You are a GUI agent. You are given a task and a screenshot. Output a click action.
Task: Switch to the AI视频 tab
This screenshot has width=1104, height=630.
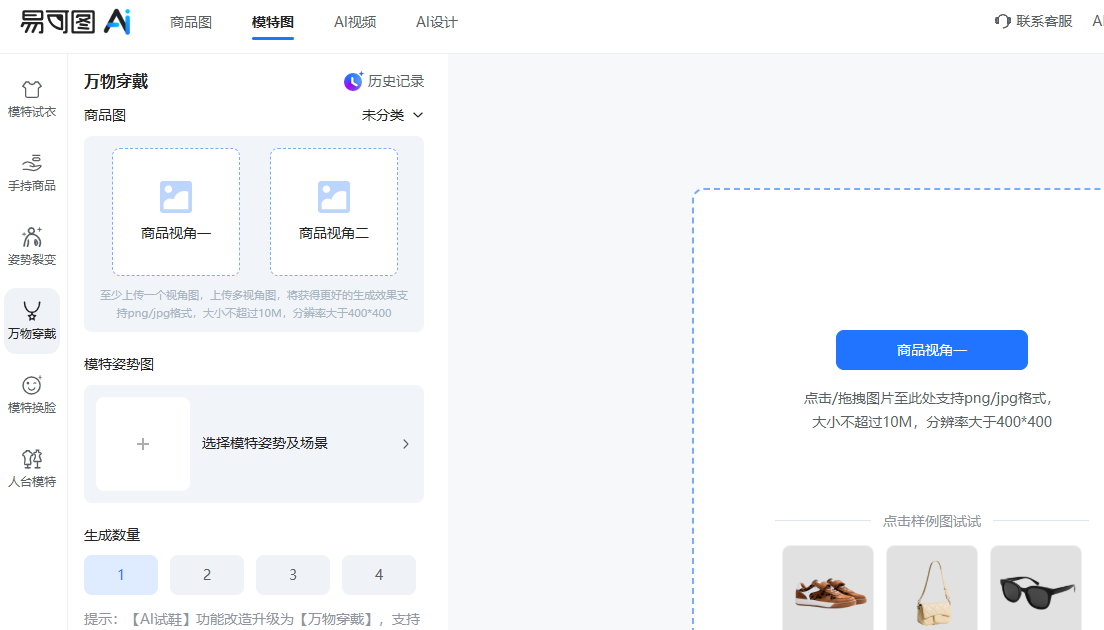pos(355,22)
